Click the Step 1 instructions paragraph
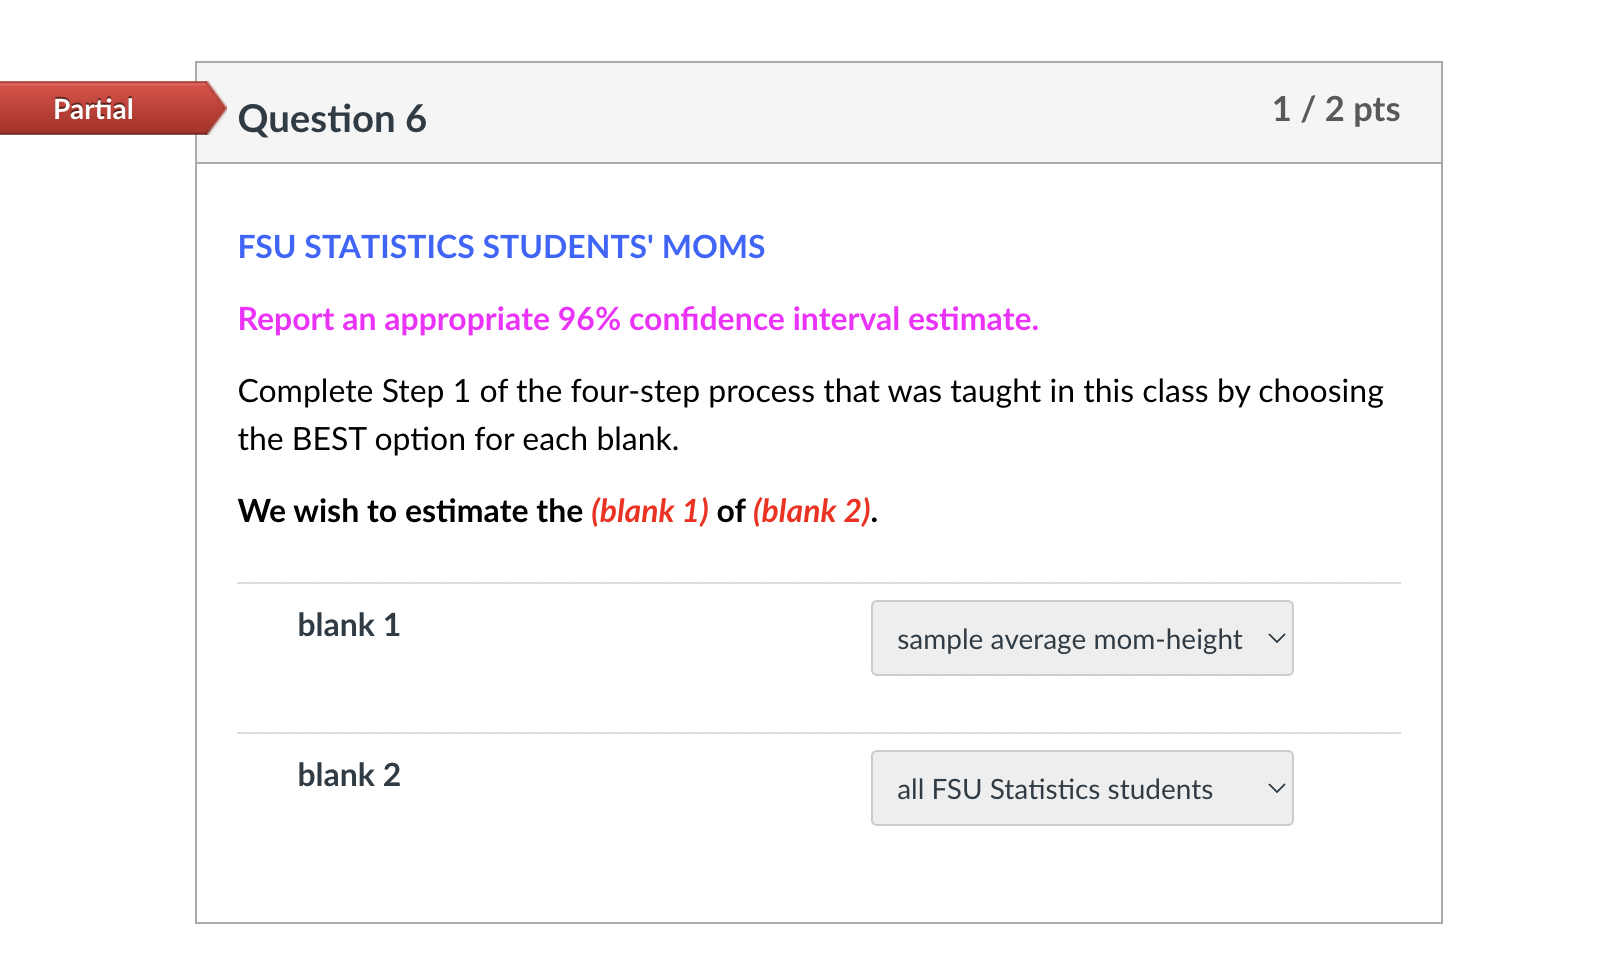 810,414
